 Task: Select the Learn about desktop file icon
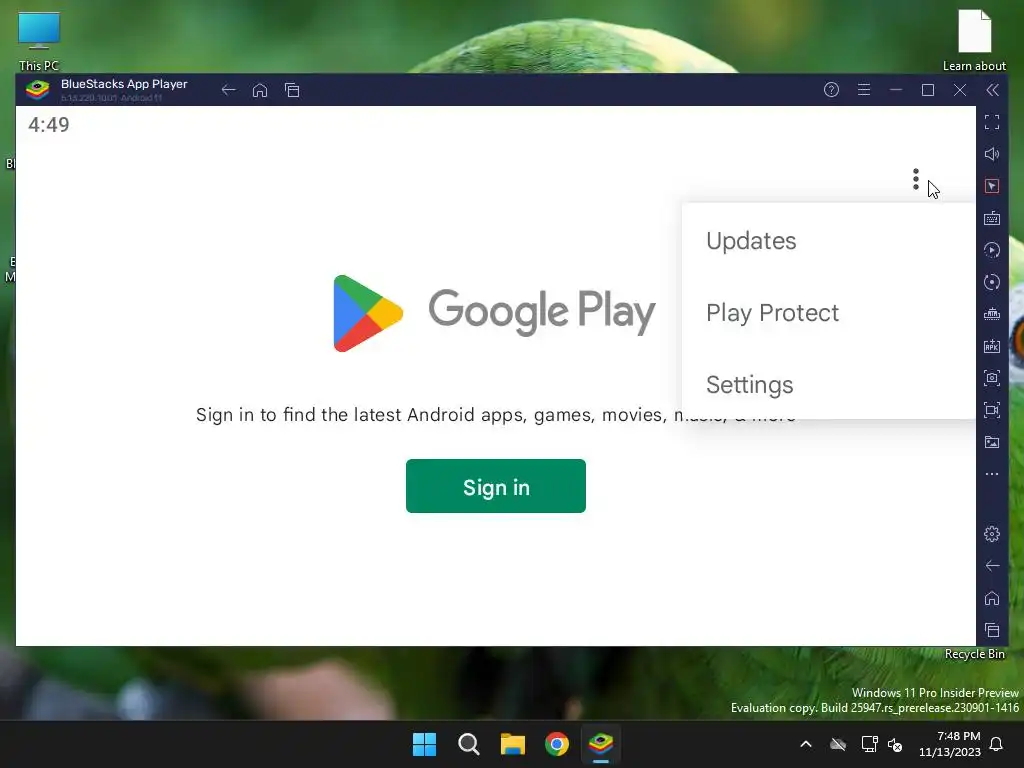coord(974,40)
